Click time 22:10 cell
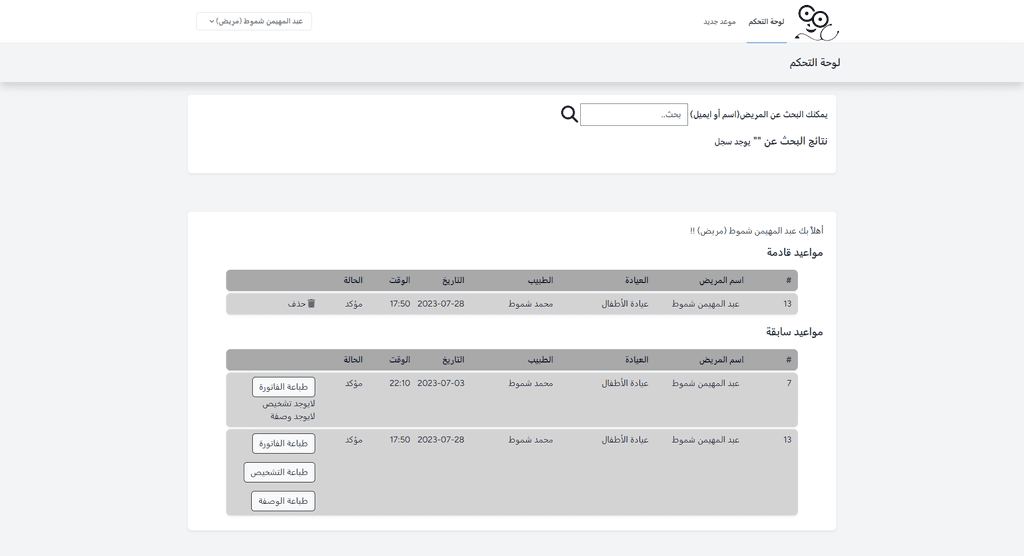1024x556 pixels. coord(400,383)
